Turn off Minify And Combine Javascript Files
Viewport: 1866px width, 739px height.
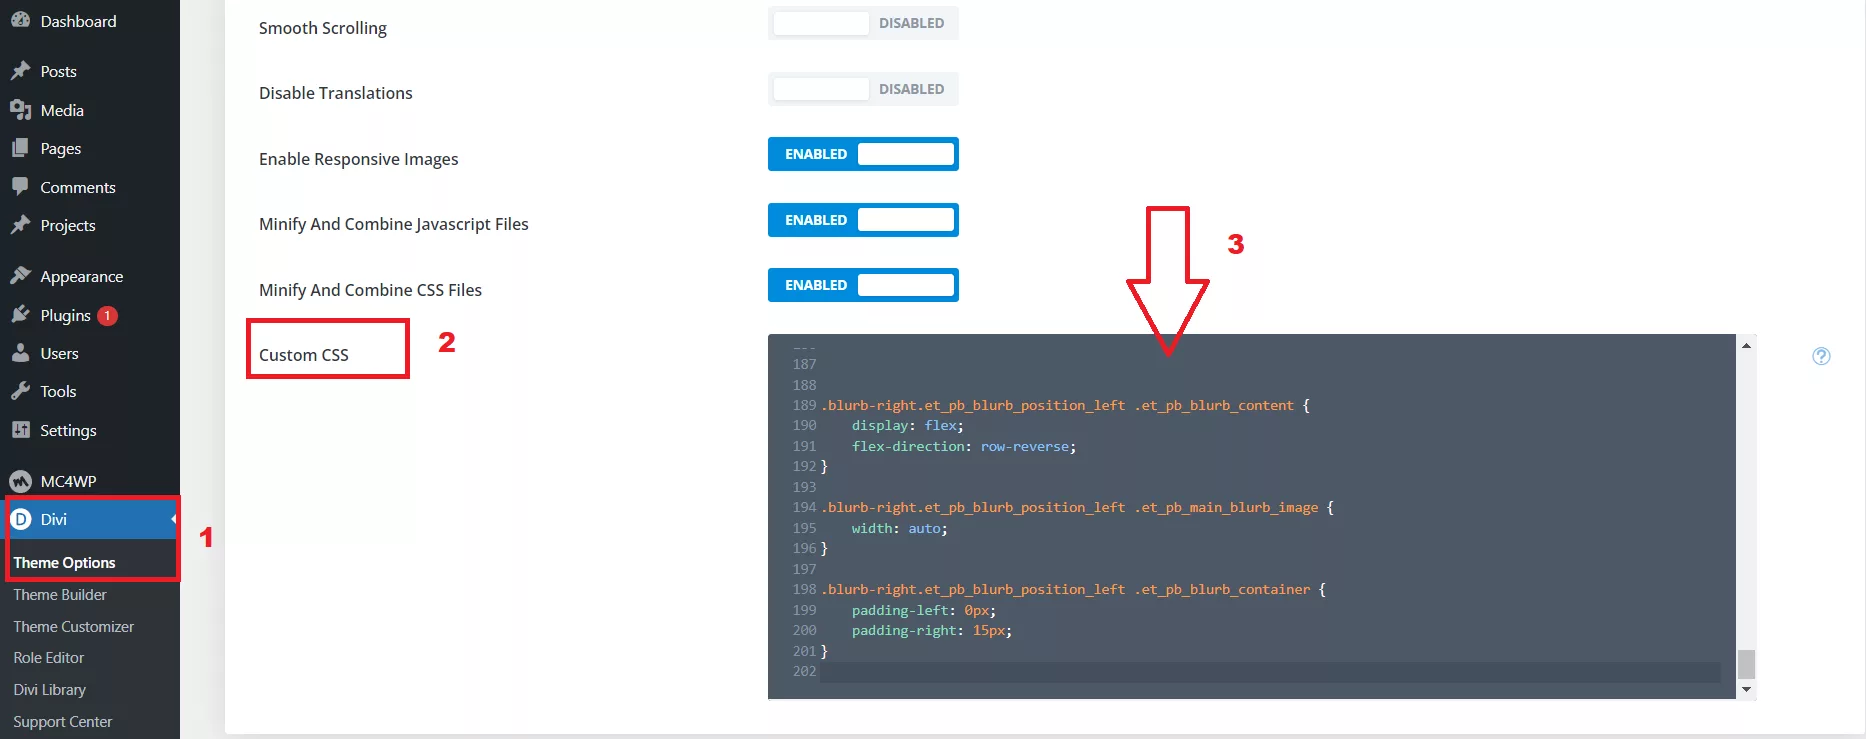(x=863, y=220)
